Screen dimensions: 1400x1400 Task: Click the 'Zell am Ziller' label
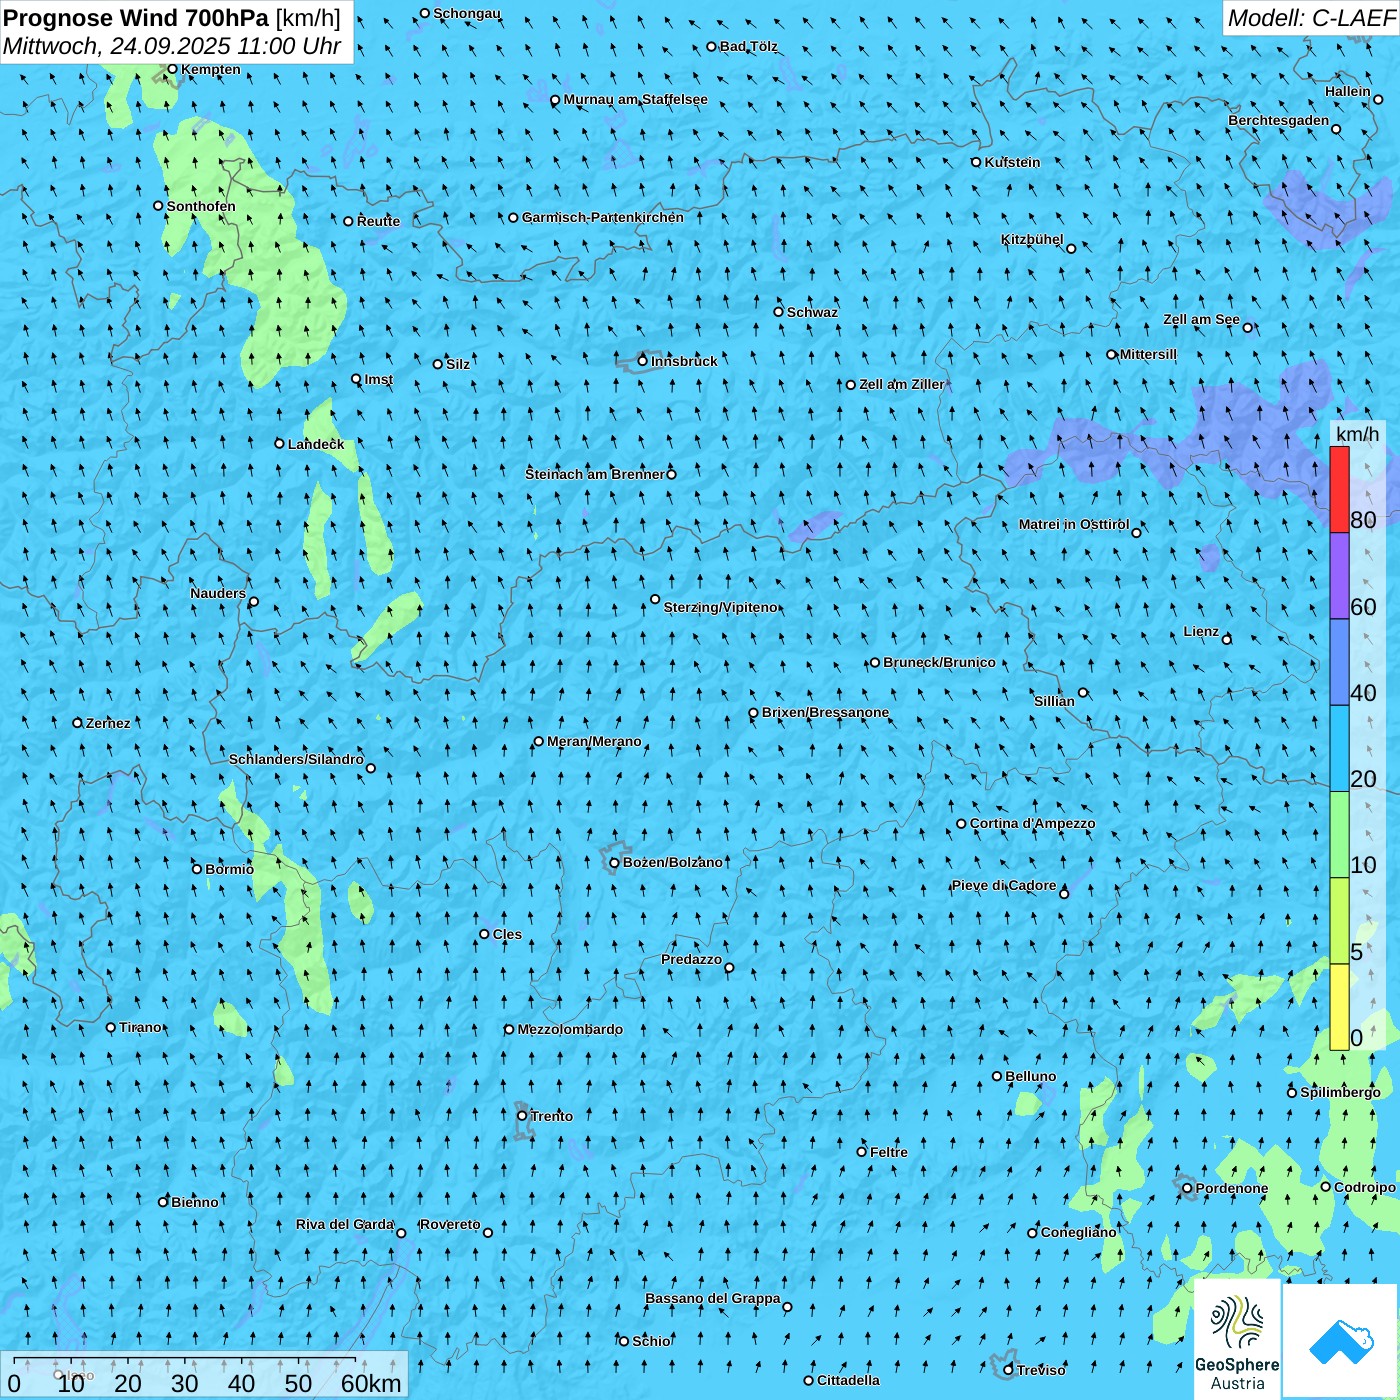(x=902, y=384)
